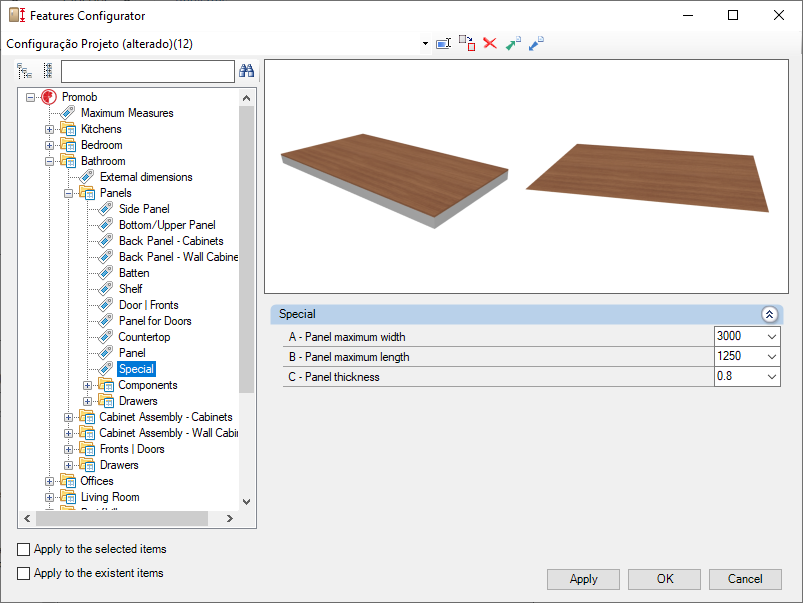The height and width of the screenshot is (613, 809).
Task: Click the Special section header
Action: click(527, 314)
